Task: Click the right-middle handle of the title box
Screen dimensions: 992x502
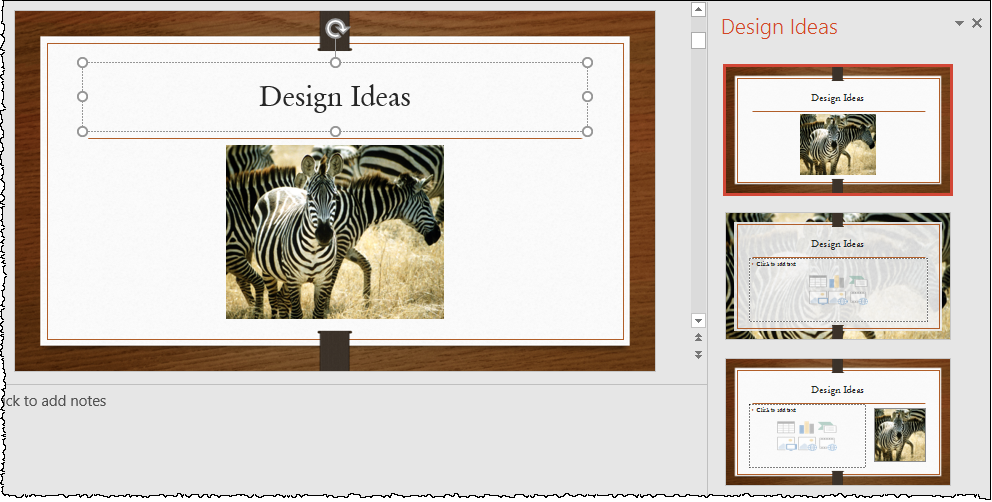Action: pyautogui.click(x=587, y=96)
